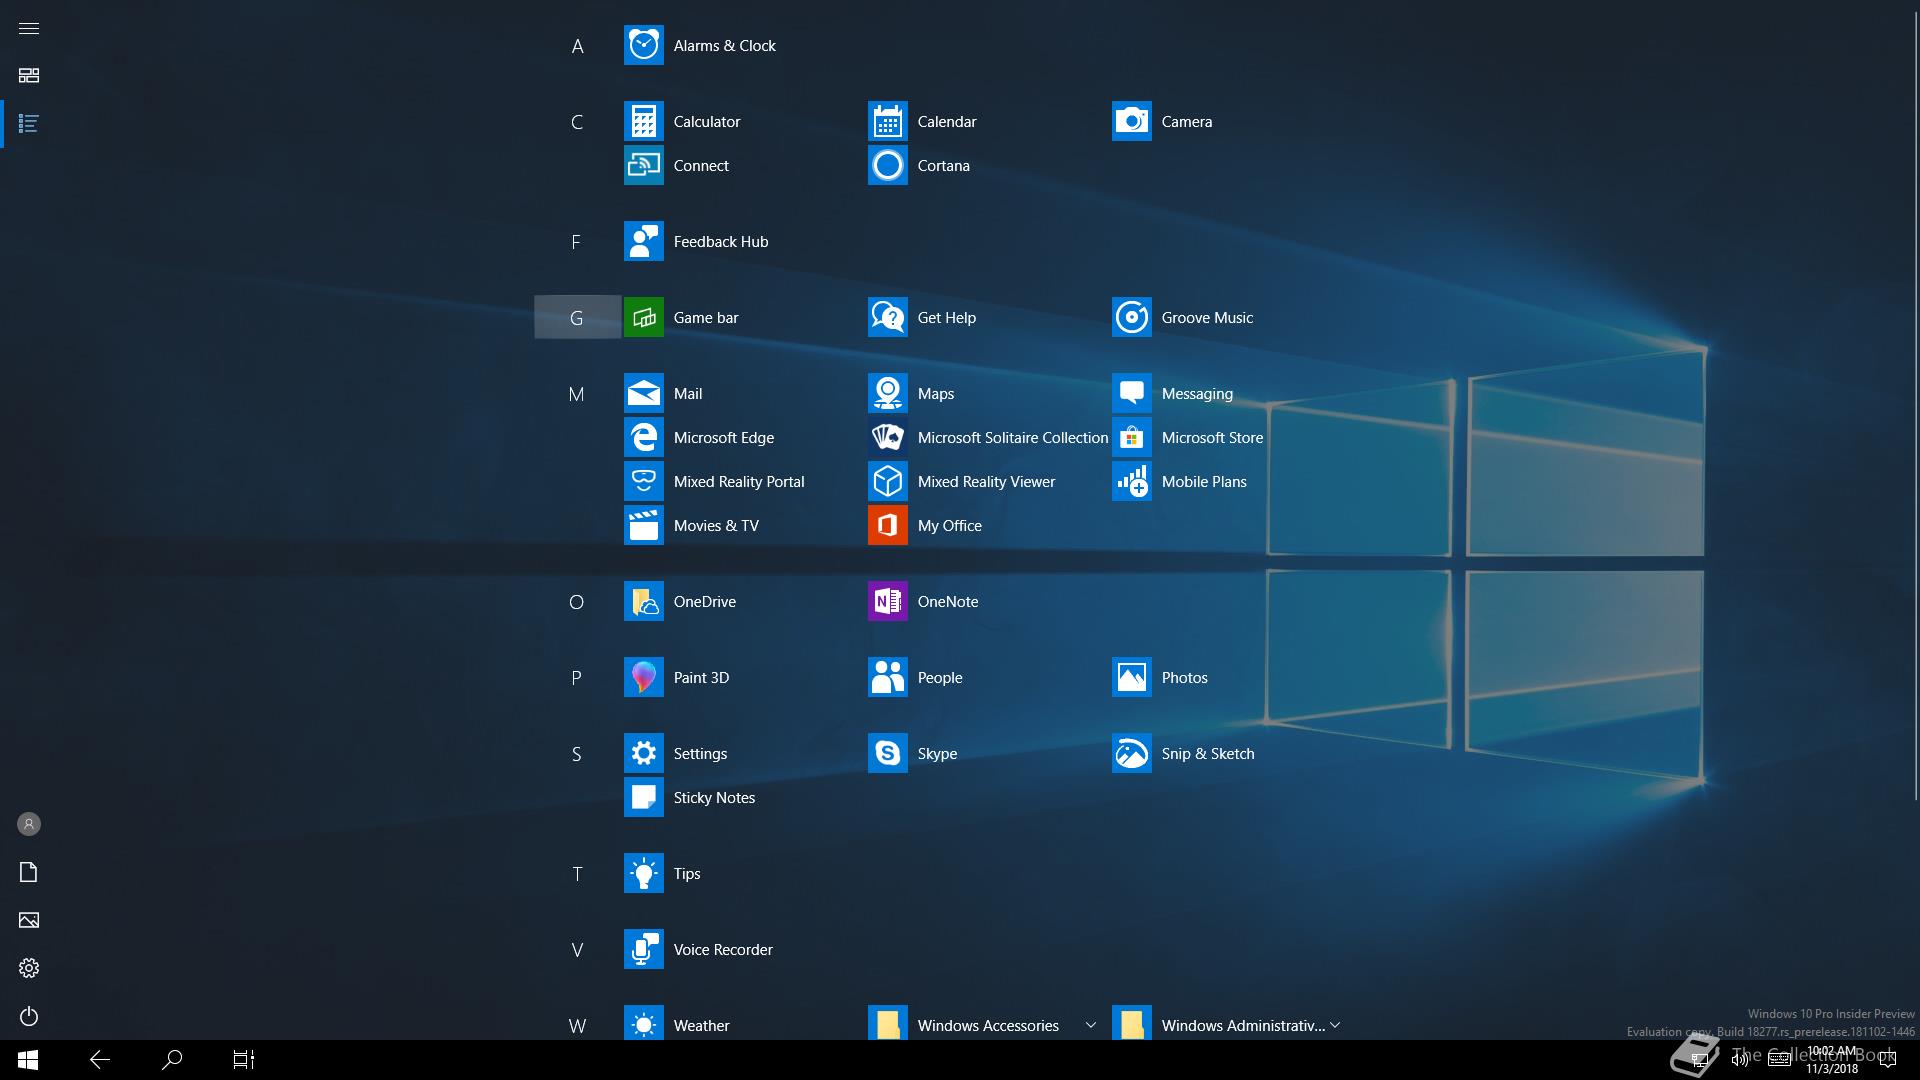The height and width of the screenshot is (1080, 1920).
Task: Launch Calculator from its icon
Action: (643, 121)
